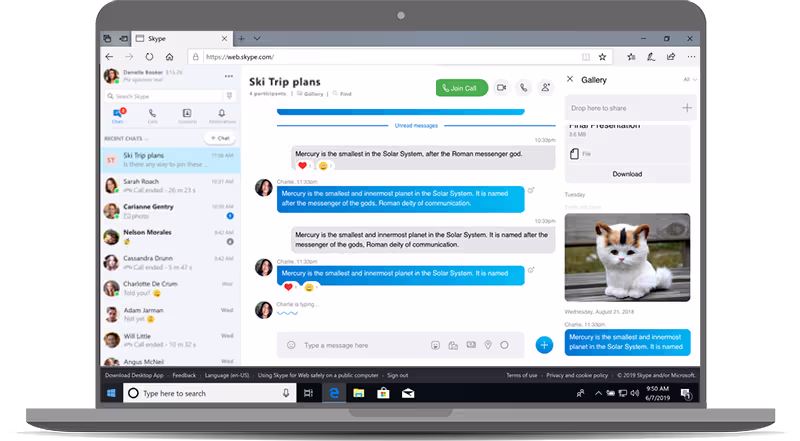Open the All filter dropdown in Gallery

click(x=689, y=80)
